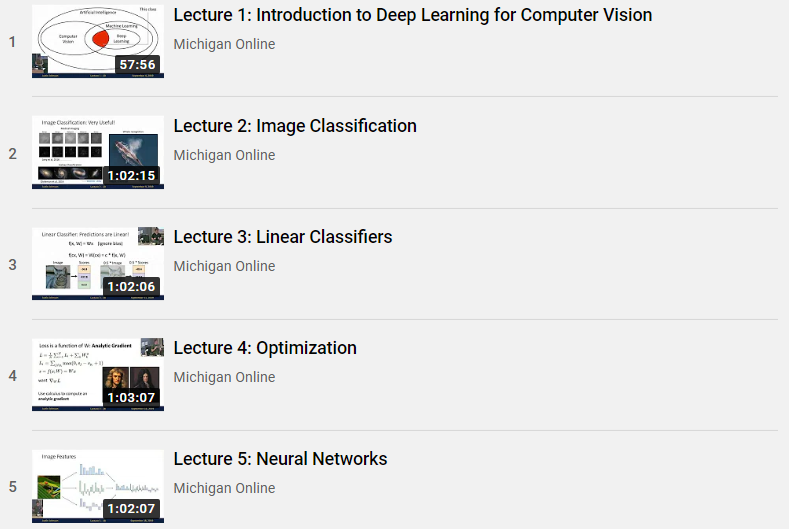Click the 1:03:07 duration badge
The width and height of the screenshot is (789, 529).
point(132,398)
